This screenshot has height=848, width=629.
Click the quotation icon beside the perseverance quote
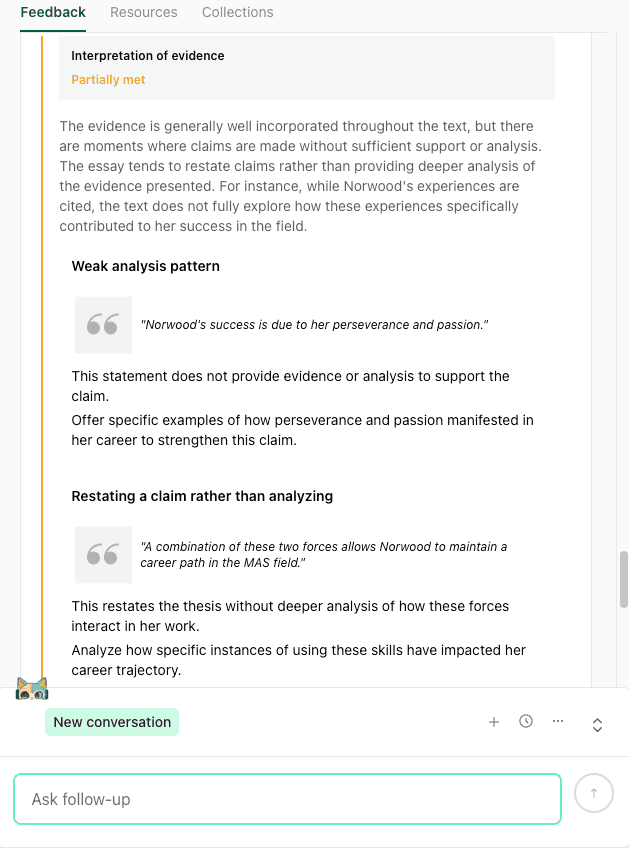[103, 324]
